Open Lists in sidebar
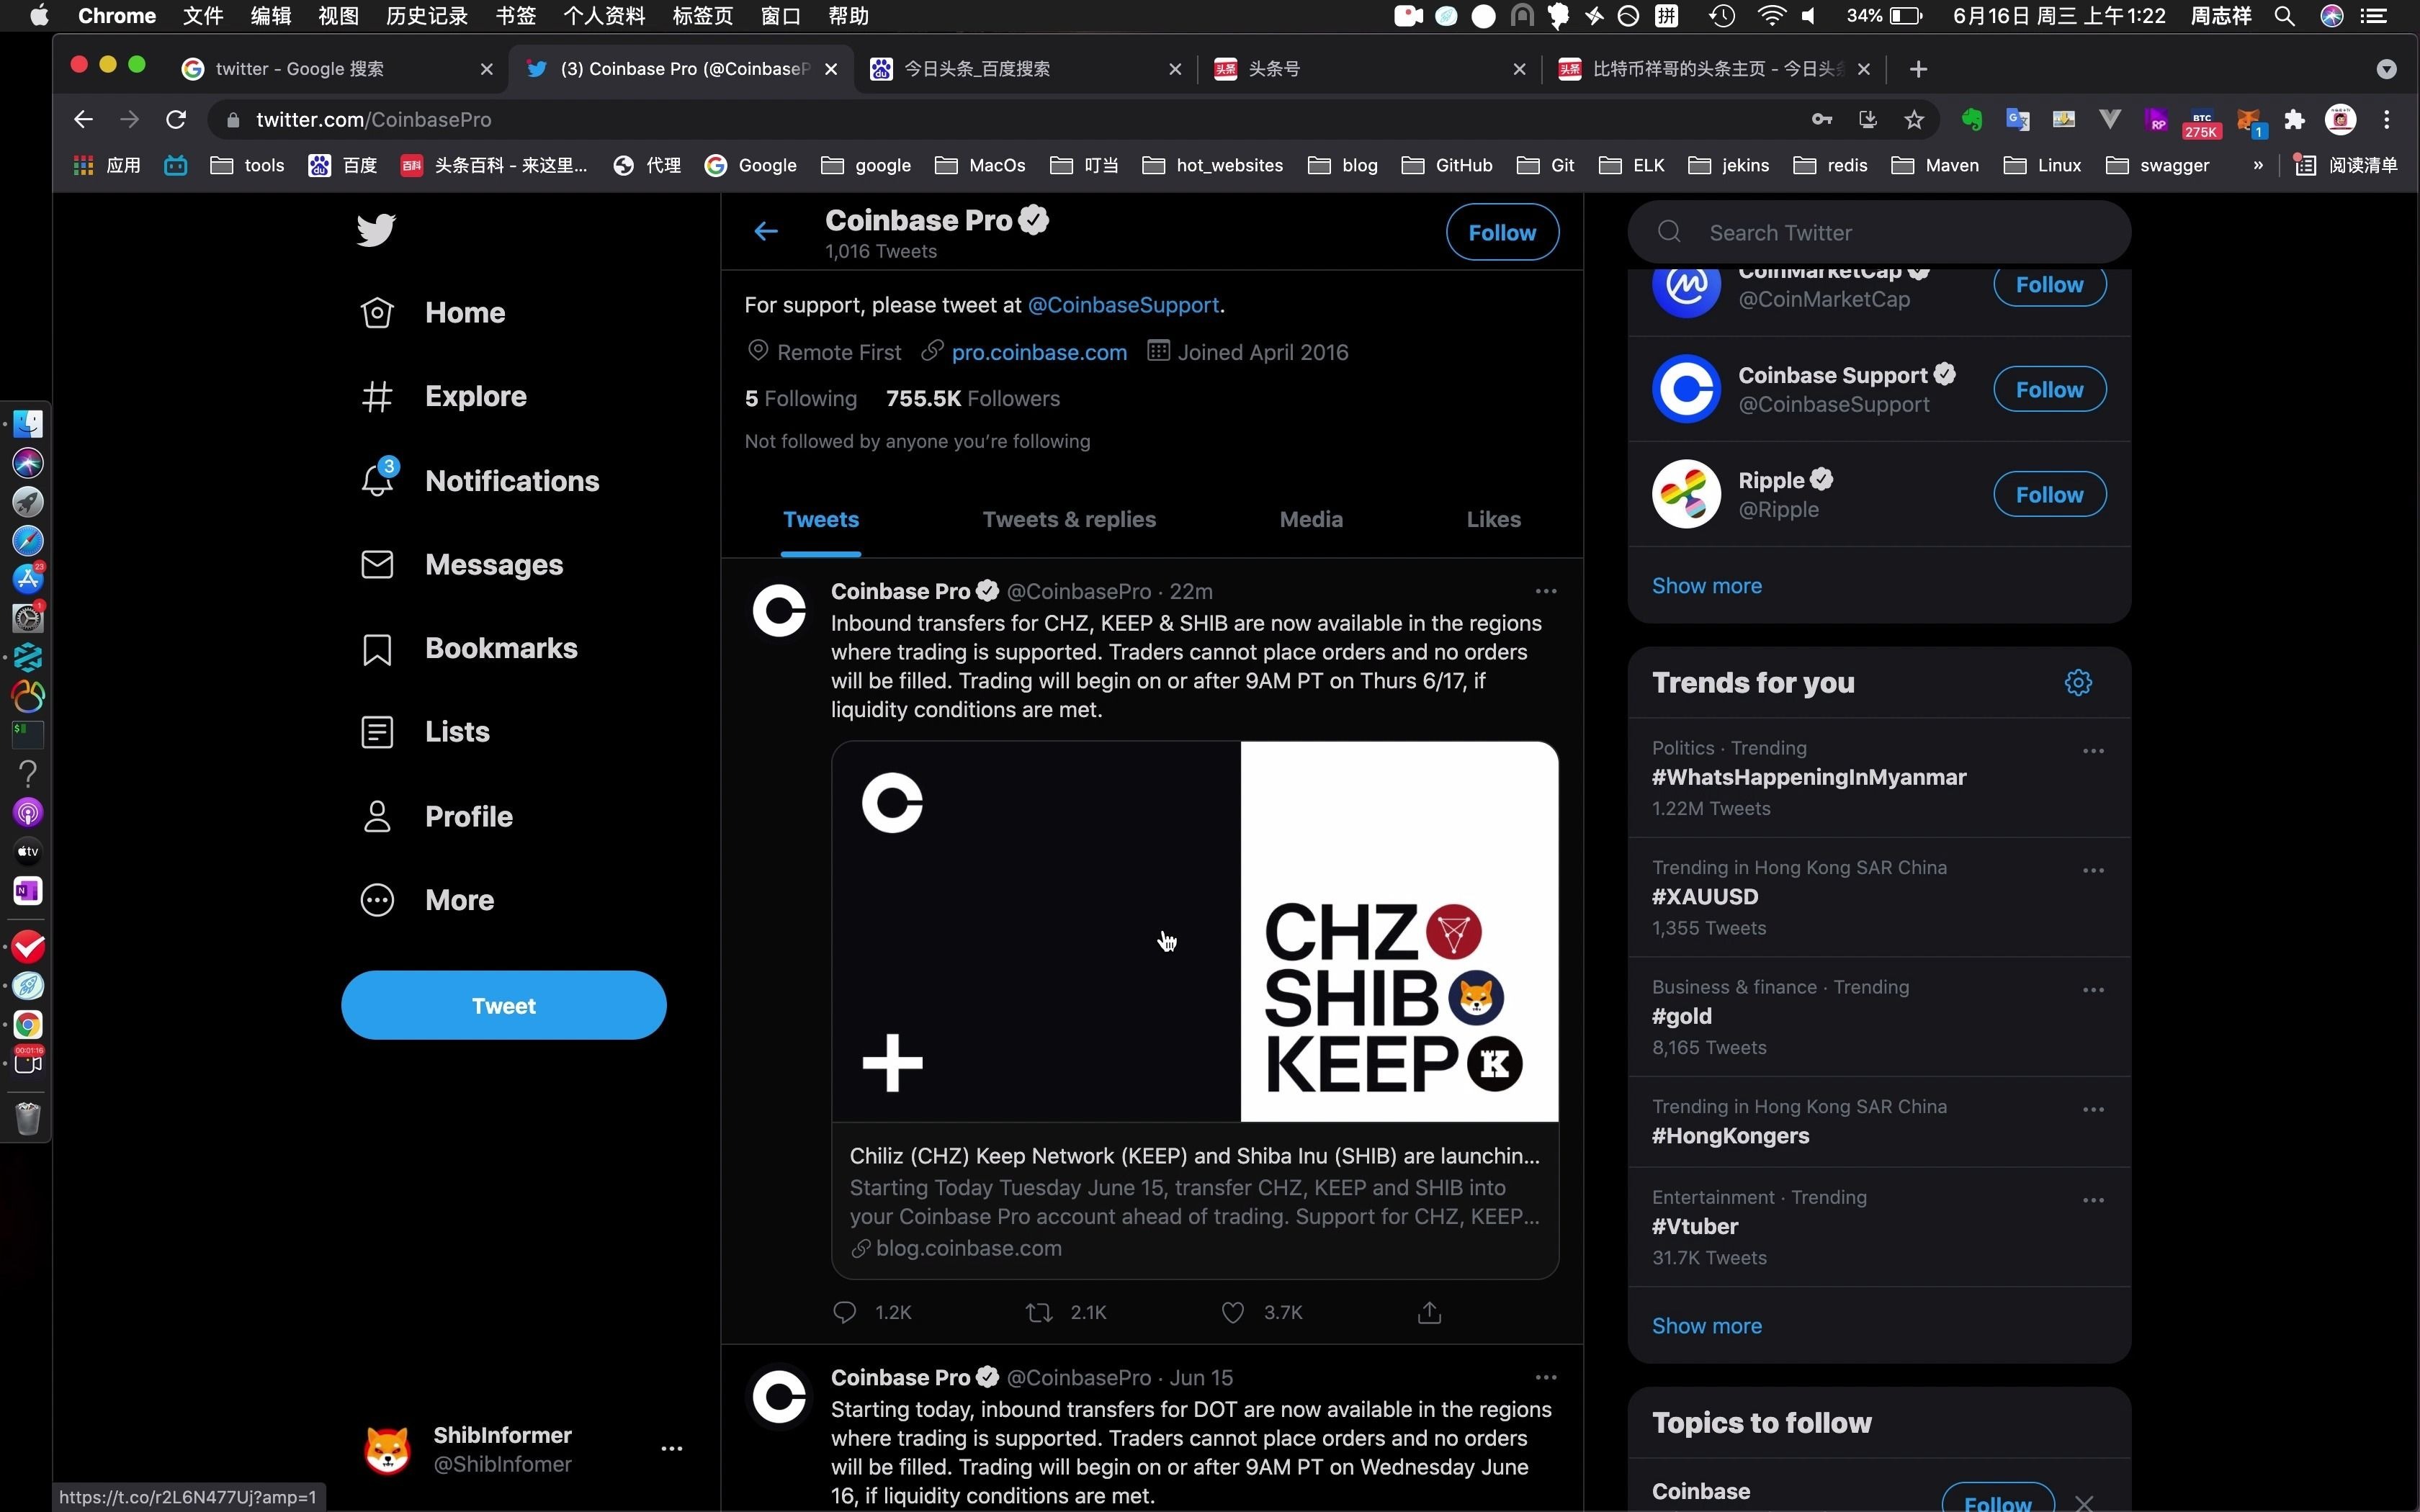Screen dimensions: 2420x1512 pos(425,732)
